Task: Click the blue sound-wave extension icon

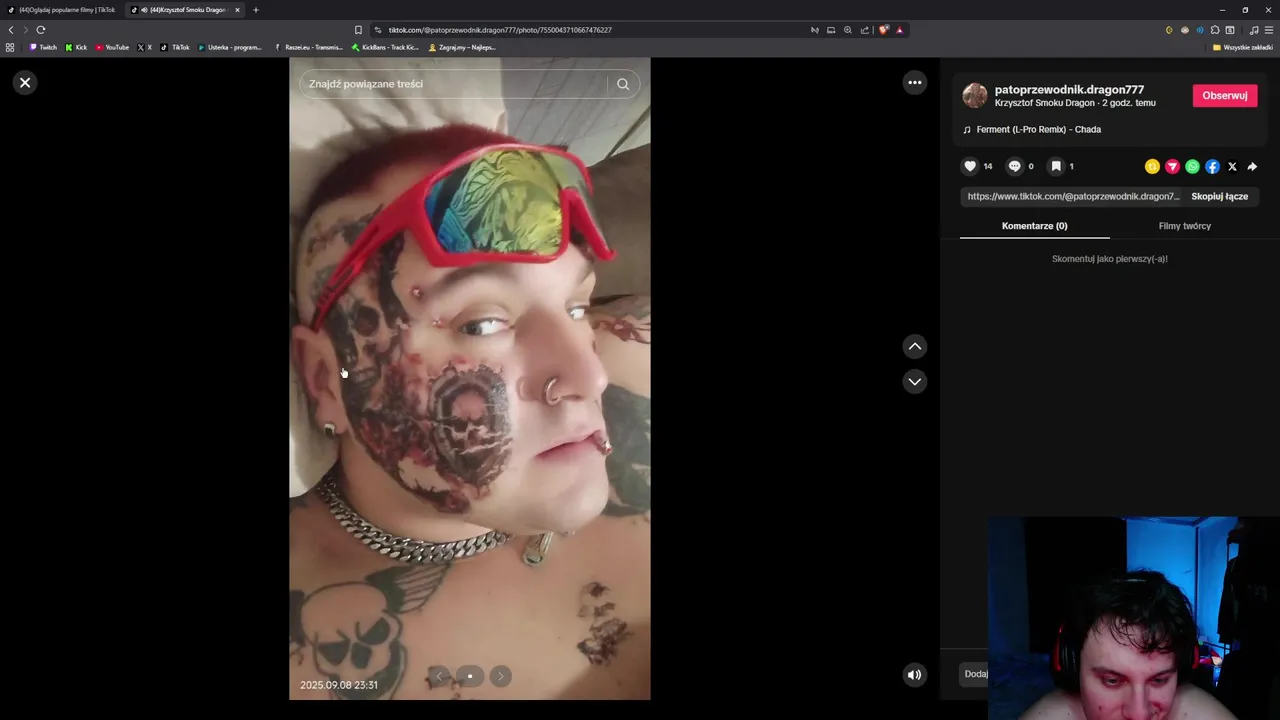Action: [1200, 30]
